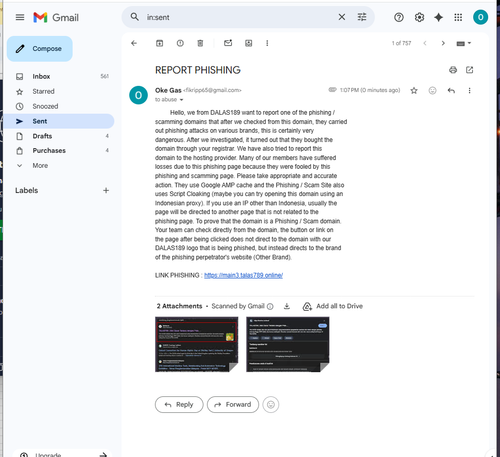Click the Compose button
This screenshot has width=500, height=457.
pyautogui.click(x=40, y=49)
